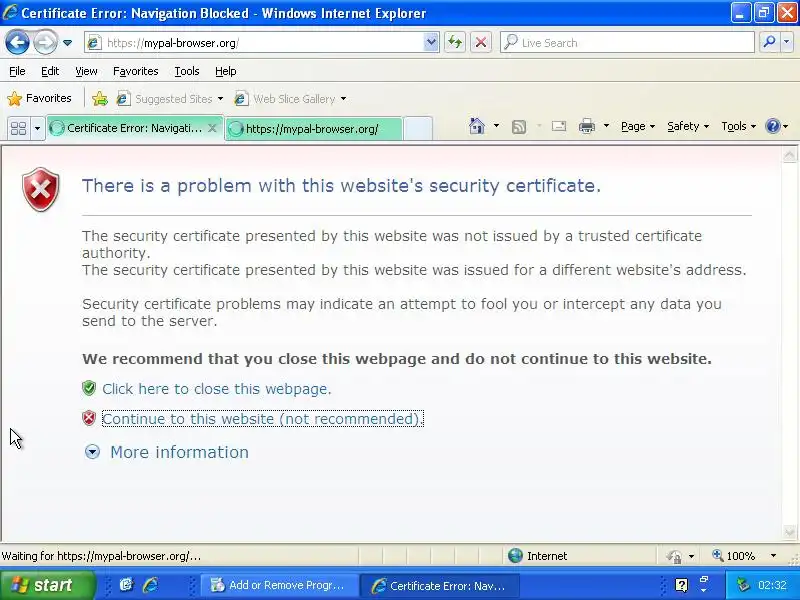
Task: Click the Refresh page icon
Action: 455,42
